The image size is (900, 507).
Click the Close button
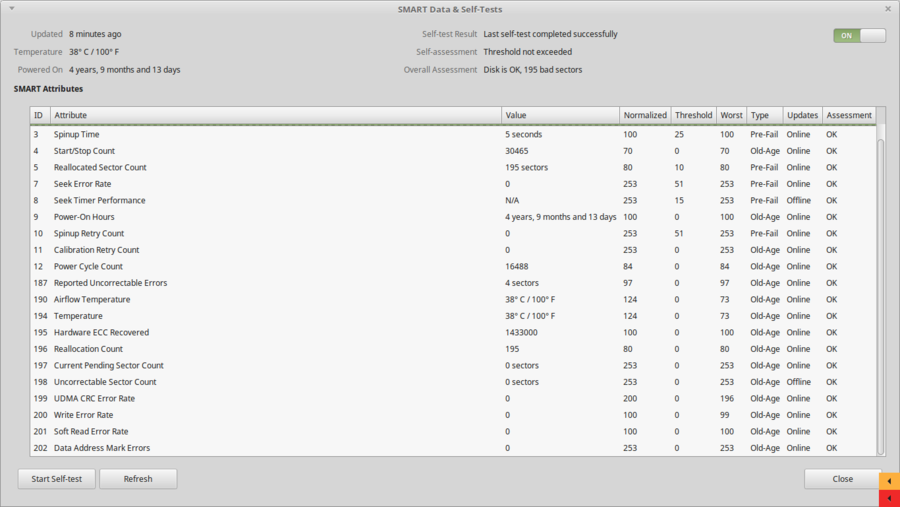pos(843,479)
